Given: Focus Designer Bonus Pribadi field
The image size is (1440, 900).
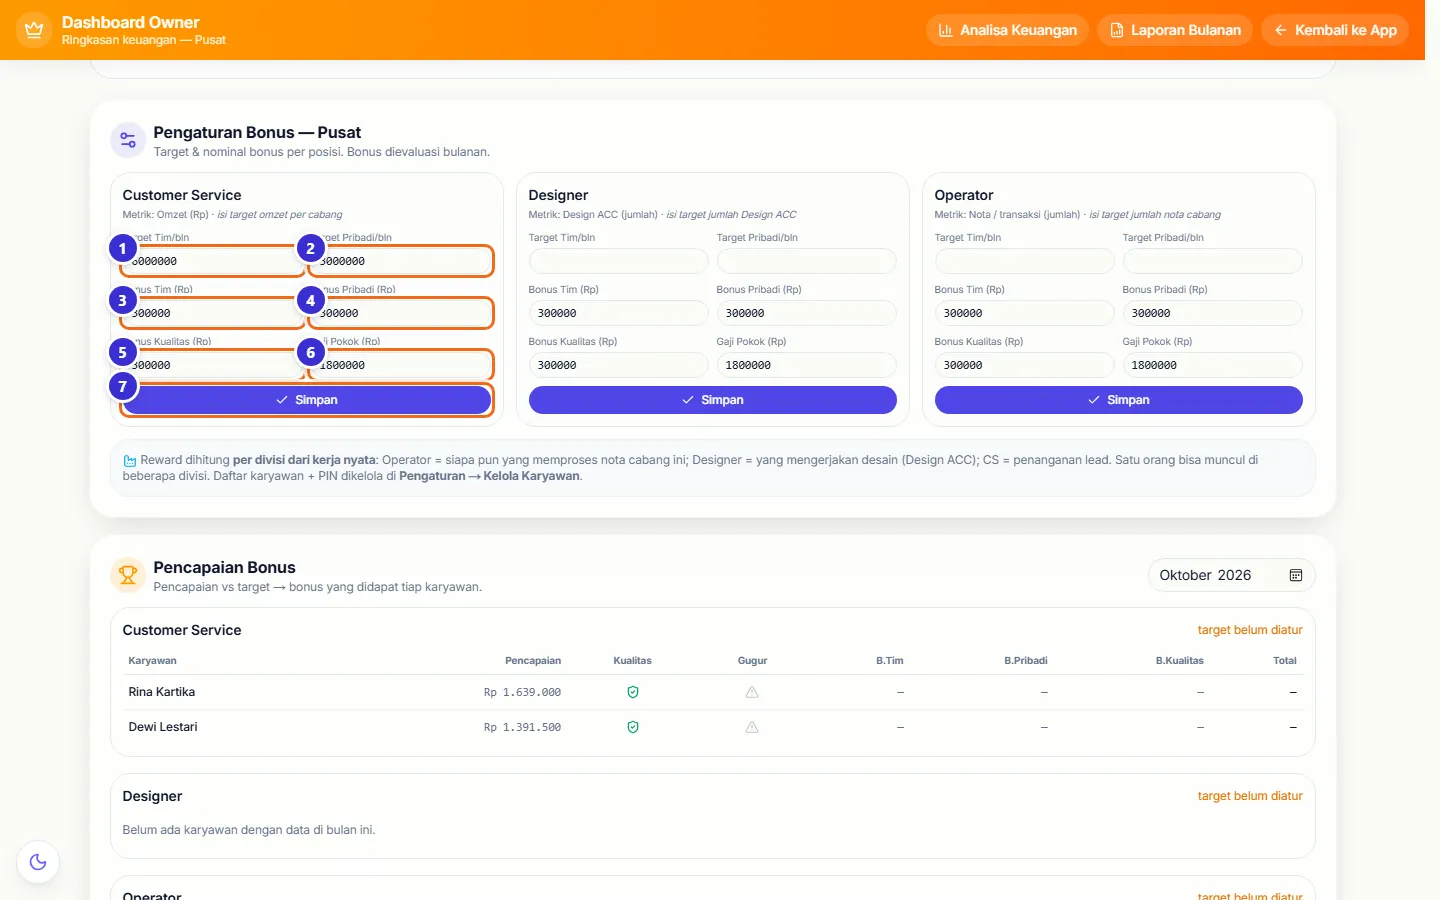Looking at the screenshot, I should (x=806, y=313).
